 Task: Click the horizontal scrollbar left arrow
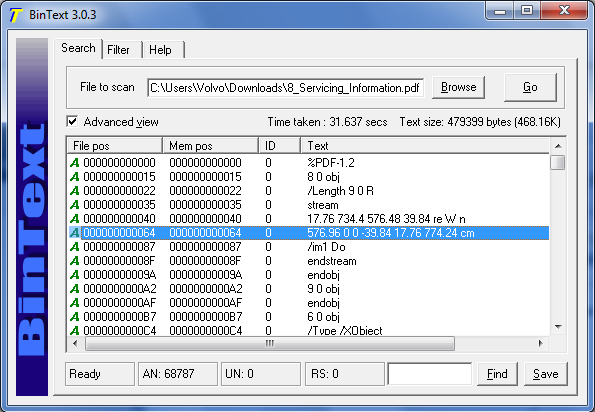click(75, 344)
